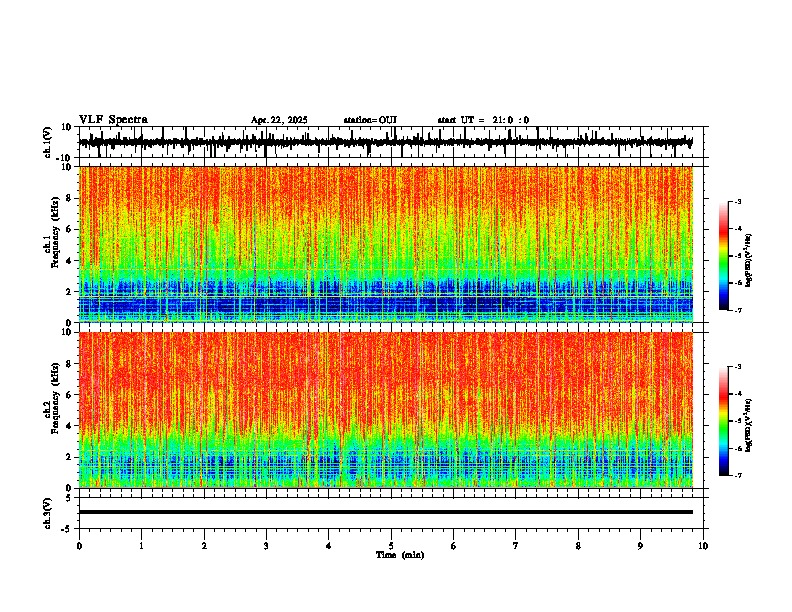Image resolution: width=792 pixels, height=612 pixels.
Task: Click time axis tick label "6"
Action: pos(454,546)
